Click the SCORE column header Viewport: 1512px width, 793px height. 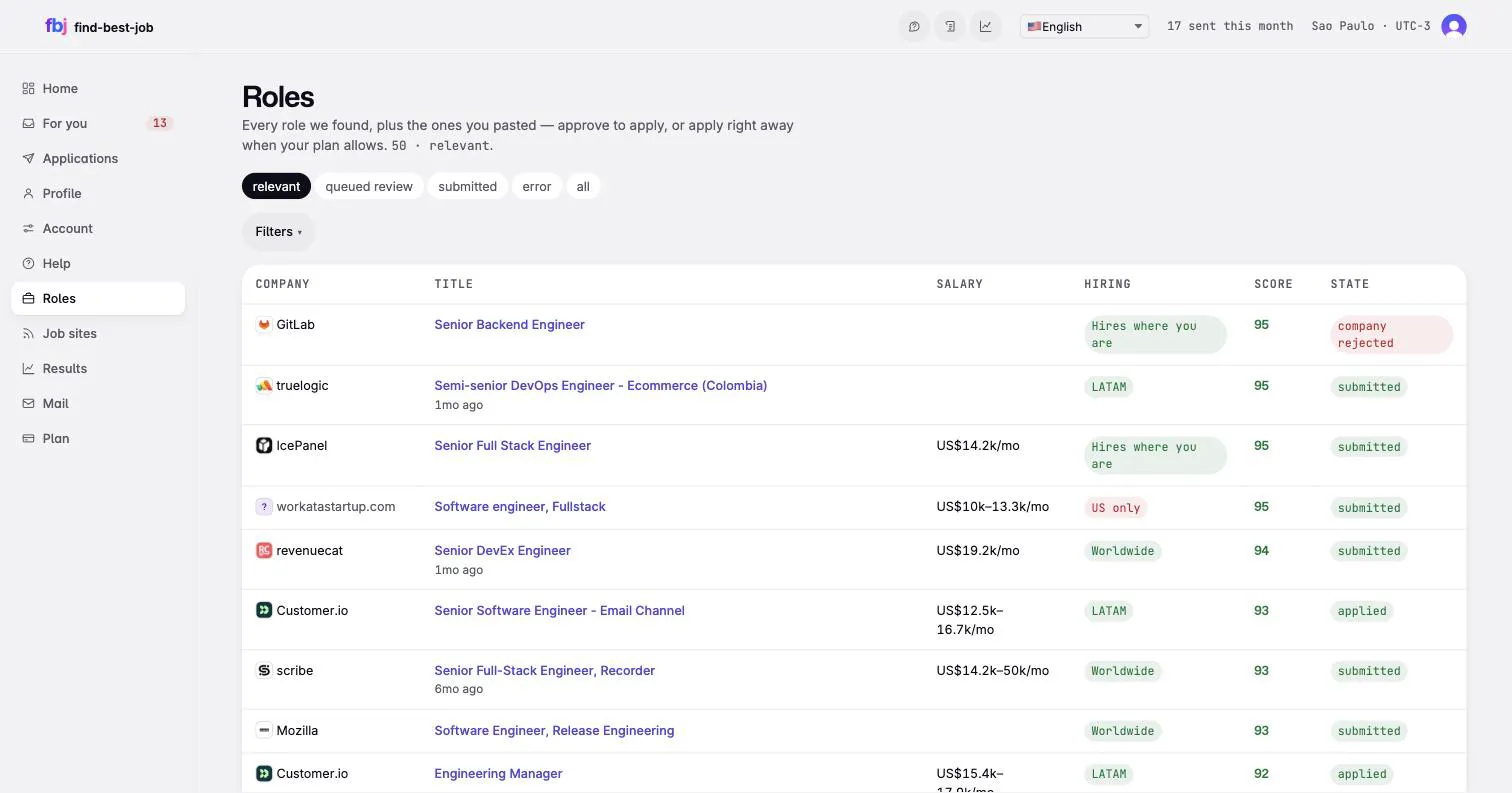1273,285
